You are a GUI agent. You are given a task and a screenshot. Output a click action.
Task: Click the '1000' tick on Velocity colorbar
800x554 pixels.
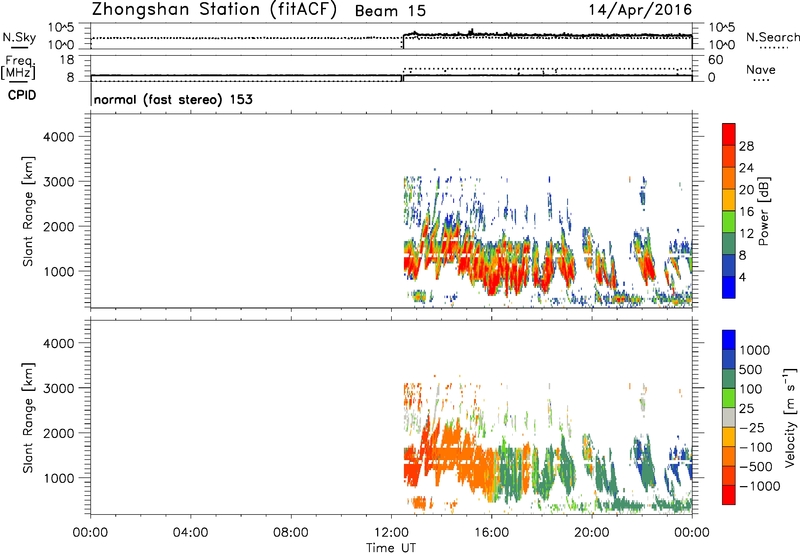click(x=755, y=350)
